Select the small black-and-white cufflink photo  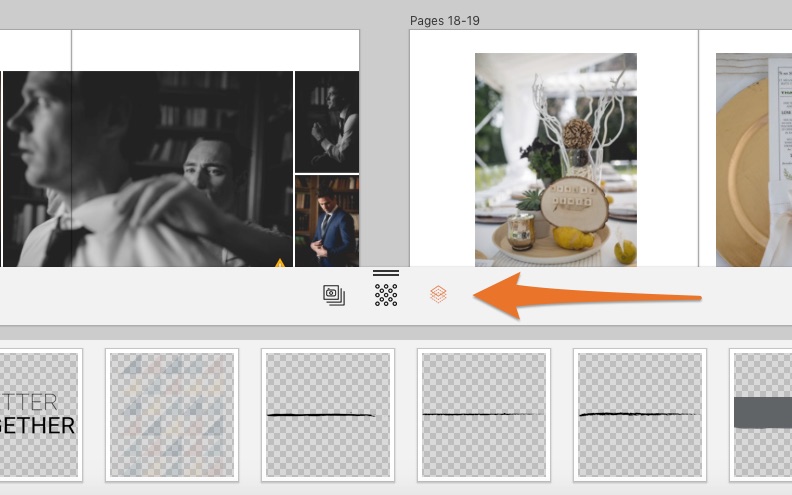[x=327, y=122]
